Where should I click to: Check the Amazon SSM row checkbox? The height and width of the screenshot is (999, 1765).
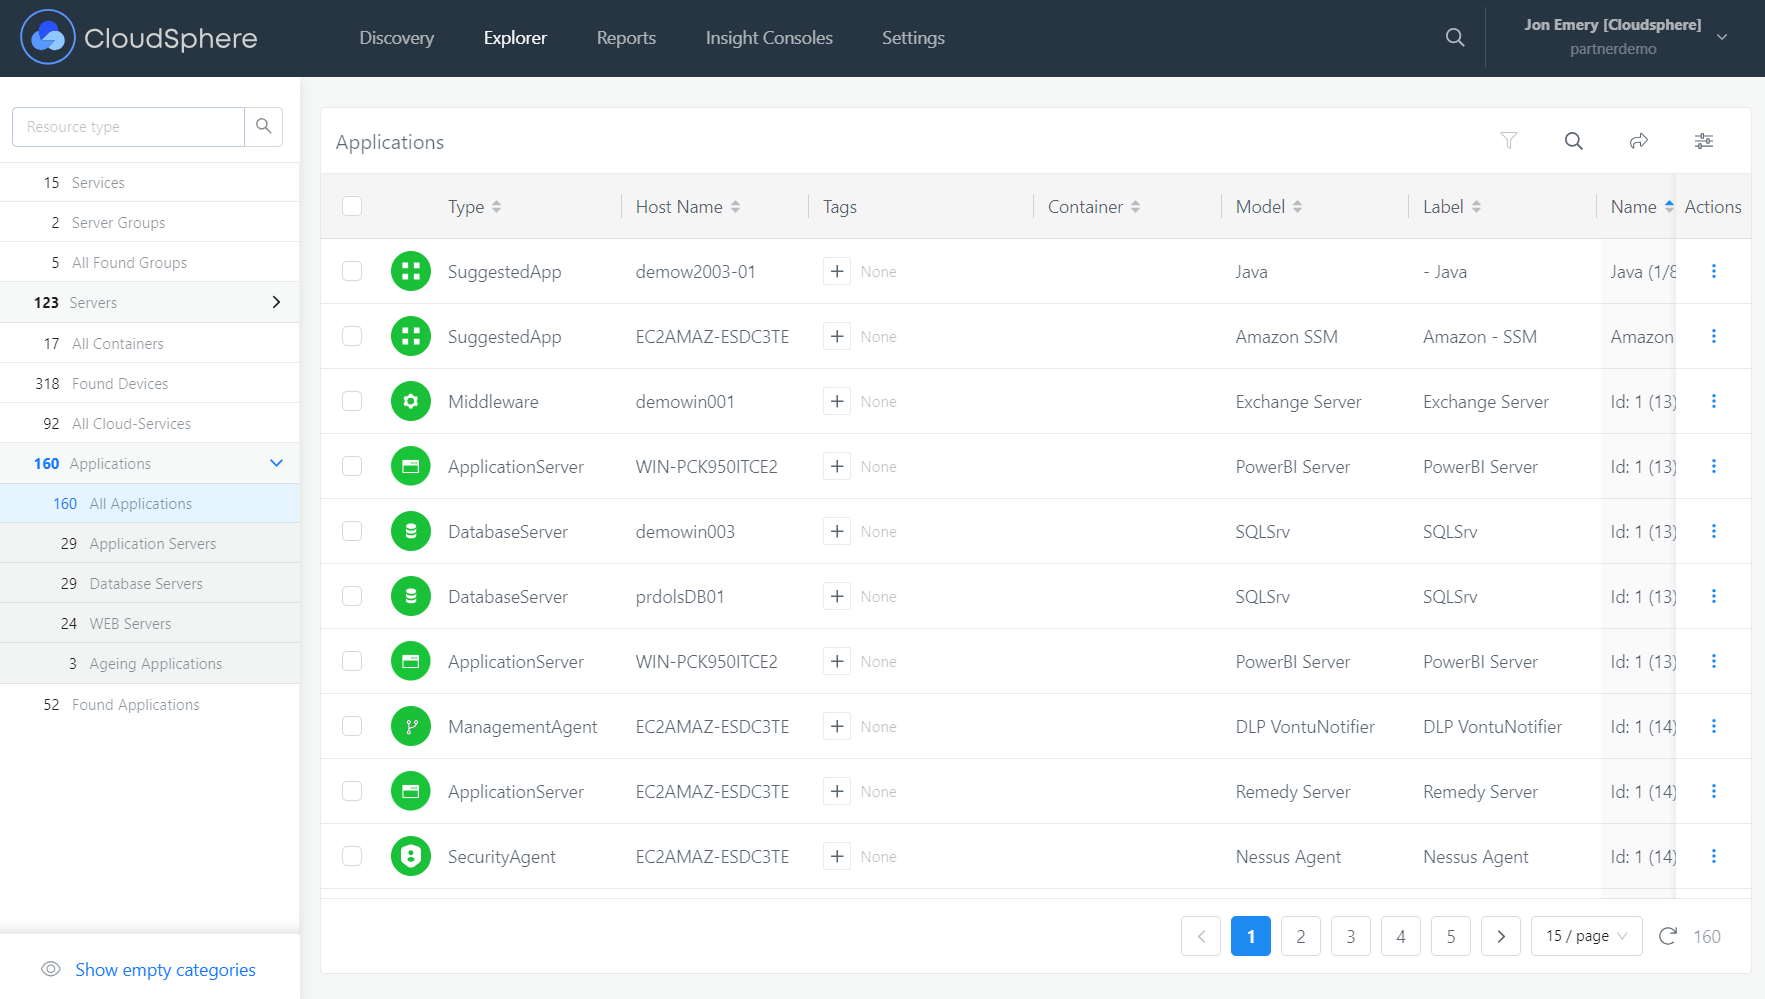(x=352, y=336)
